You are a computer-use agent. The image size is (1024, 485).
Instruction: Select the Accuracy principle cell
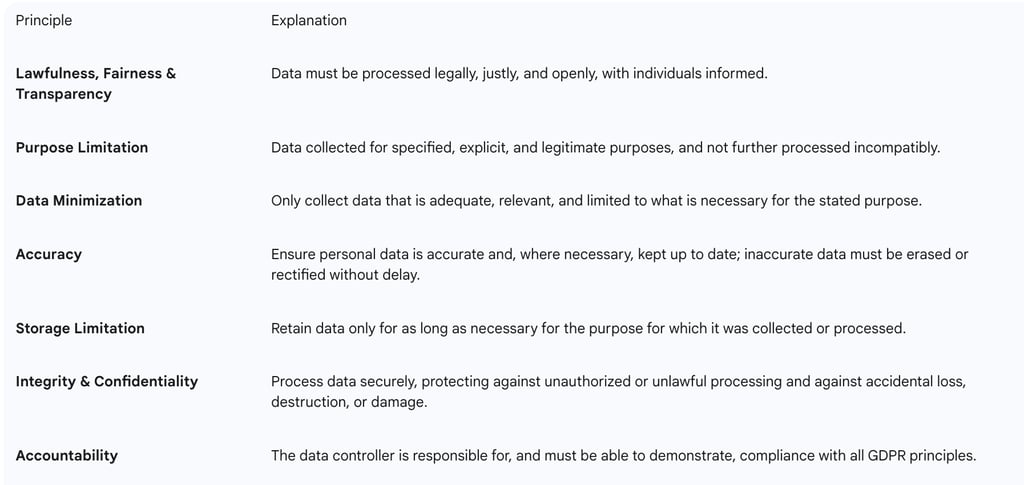(48, 255)
